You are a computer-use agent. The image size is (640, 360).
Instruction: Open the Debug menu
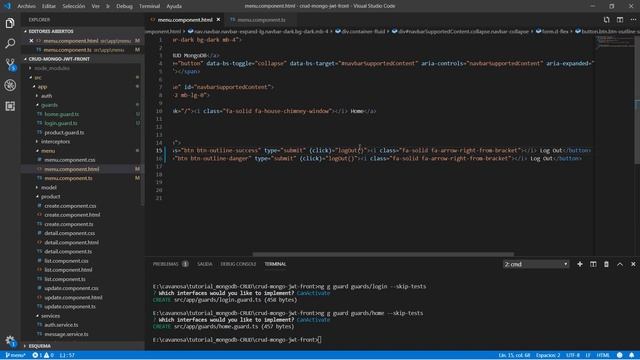(x=124, y=6)
